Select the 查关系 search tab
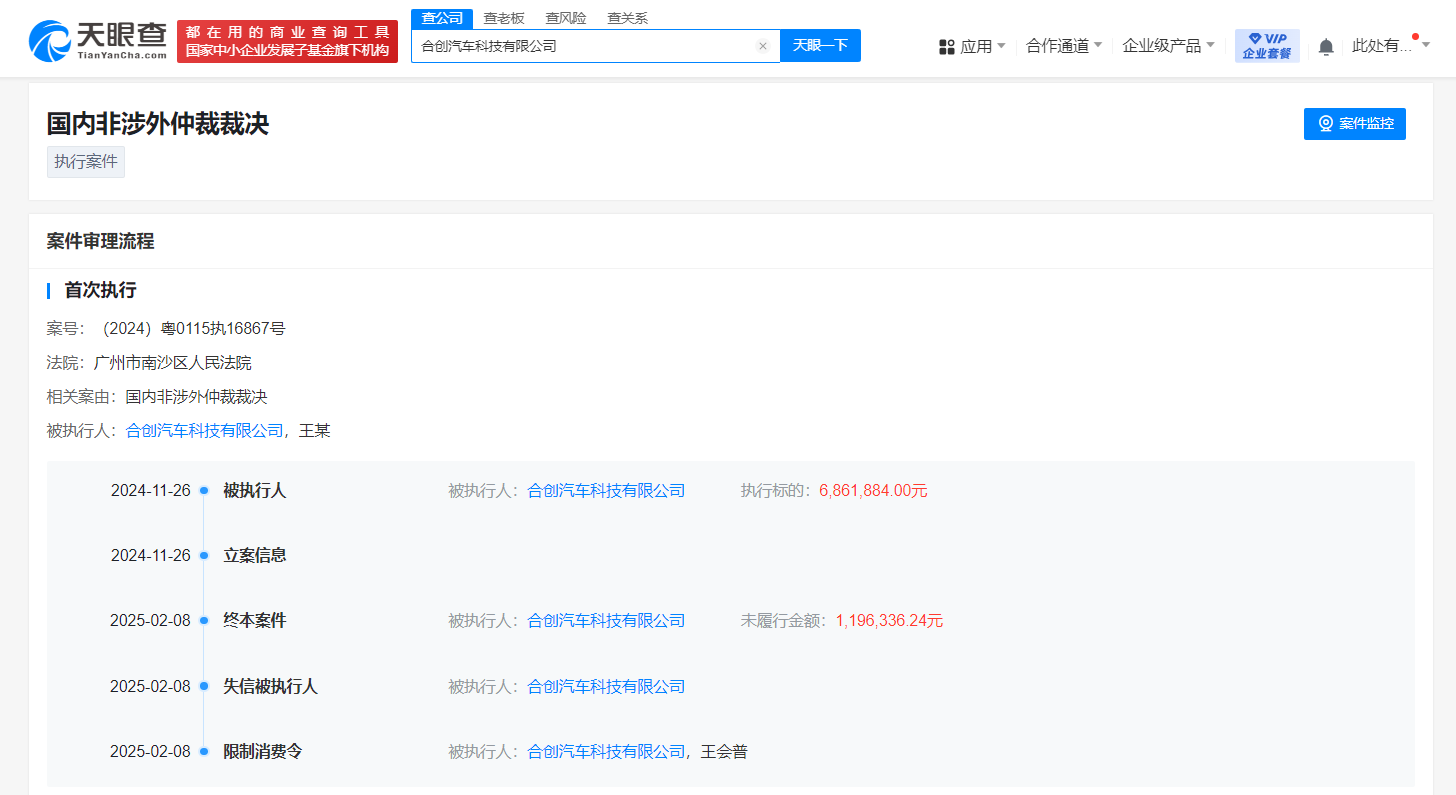The image size is (1456, 795). pyautogui.click(x=628, y=18)
